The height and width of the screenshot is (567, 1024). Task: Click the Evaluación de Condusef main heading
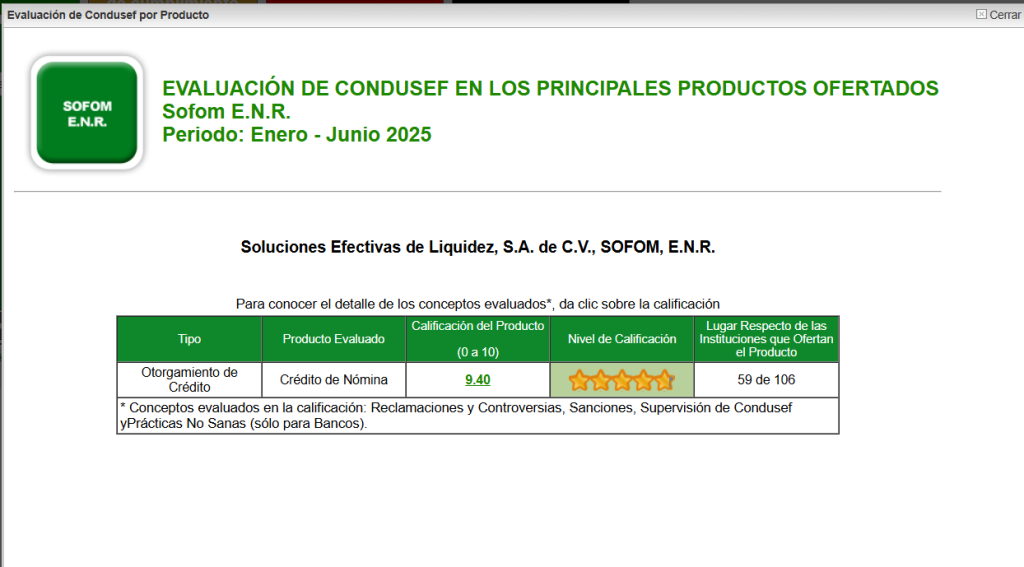click(550, 88)
